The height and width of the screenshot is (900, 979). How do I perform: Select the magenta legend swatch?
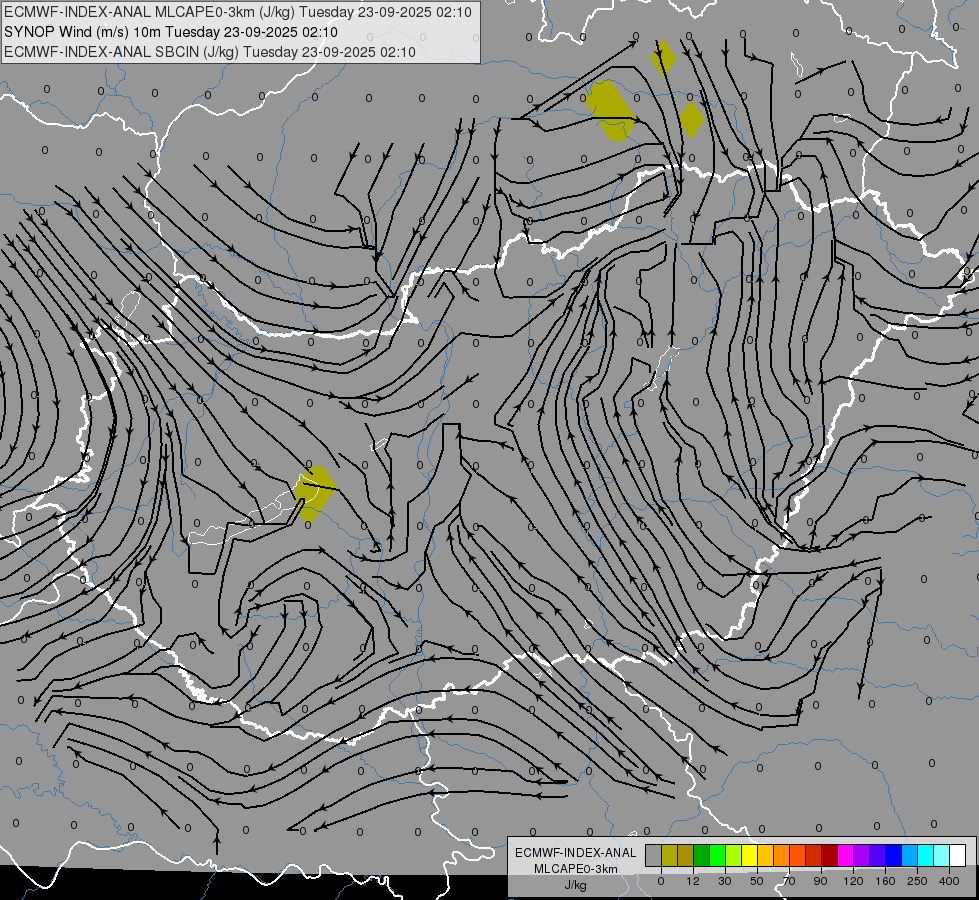click(x=846, y=856)
